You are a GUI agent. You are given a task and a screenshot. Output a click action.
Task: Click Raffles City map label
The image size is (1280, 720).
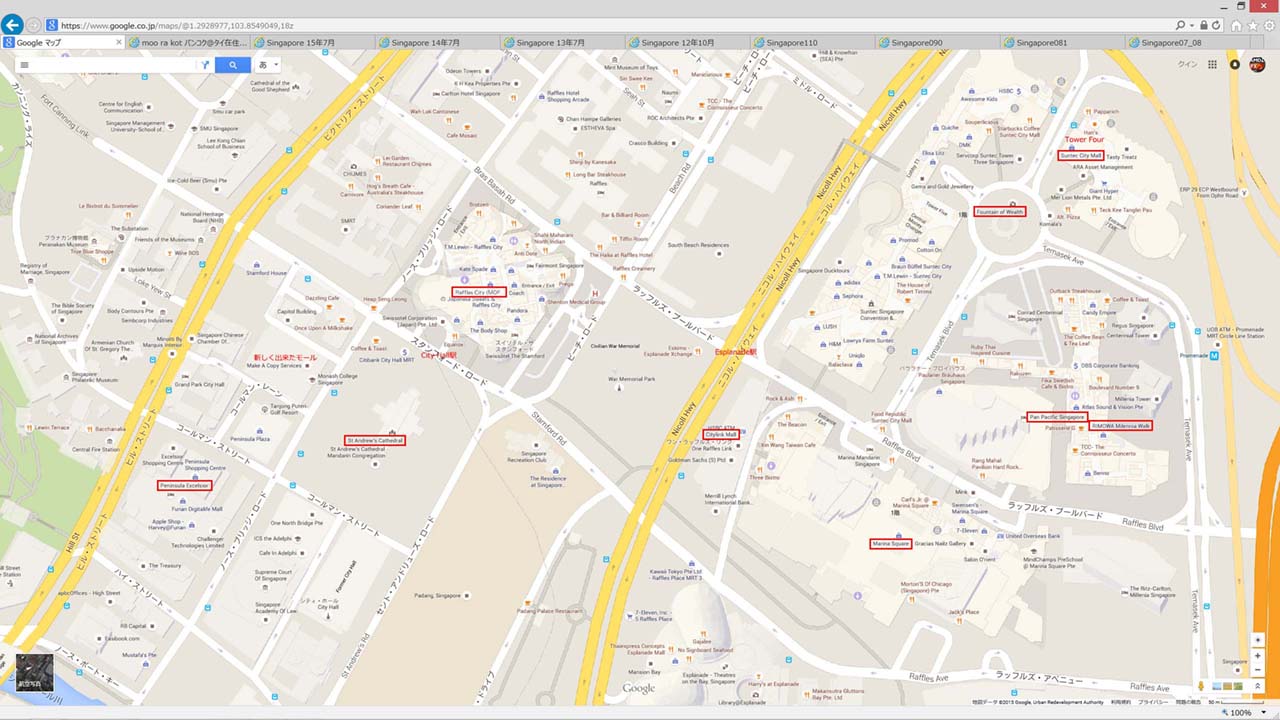(479, 292)
